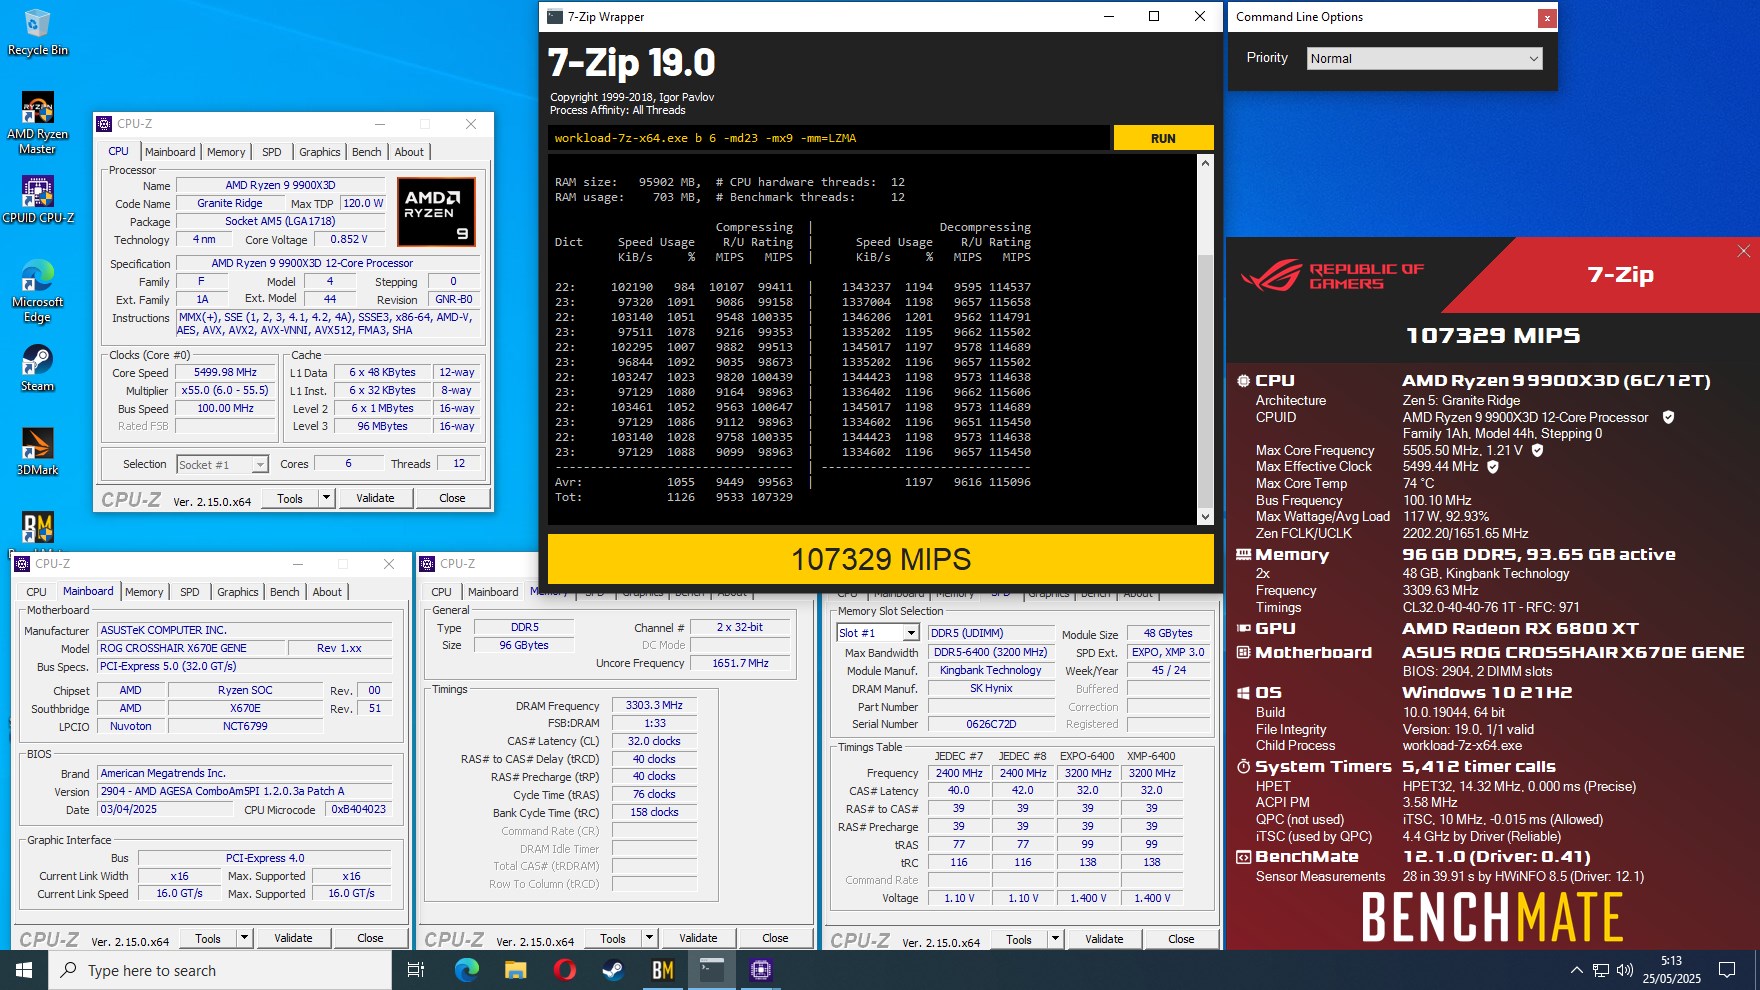Open Edge from the taskbar
Viewport: 1760px width, 990px height.
(466, 970)
